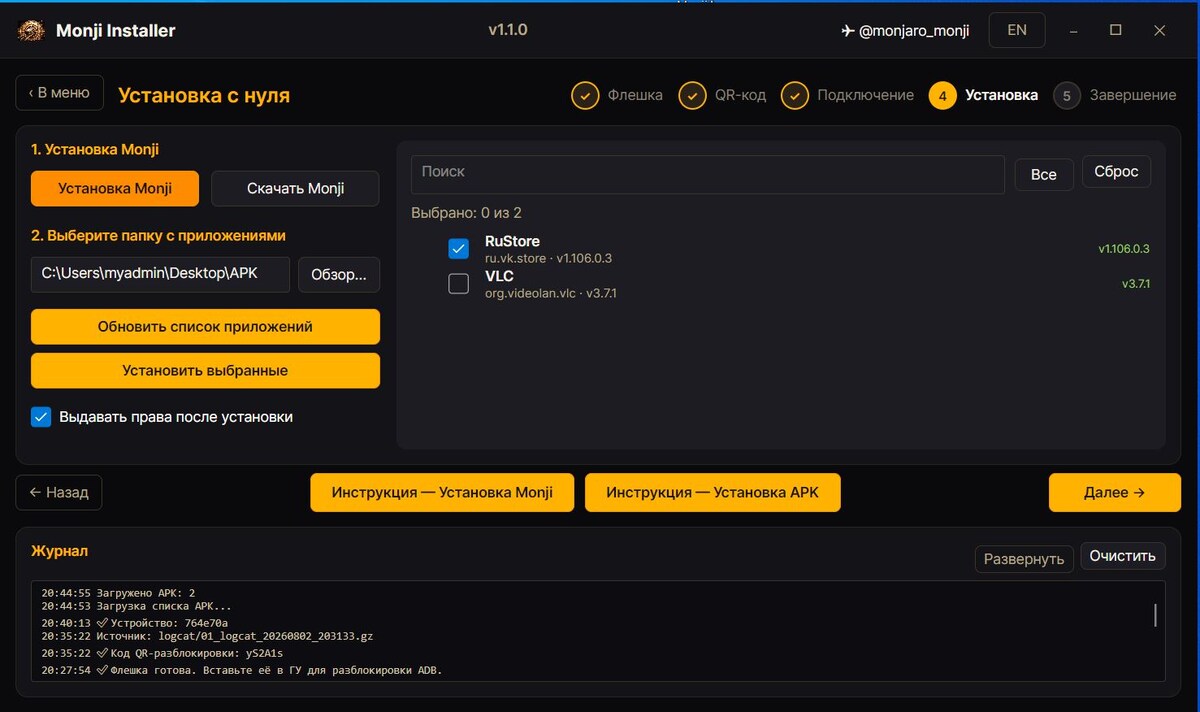Viewport: 1200px width, 712px height.
Task: Click log line with logcat source file
Action: click(207, 636)
